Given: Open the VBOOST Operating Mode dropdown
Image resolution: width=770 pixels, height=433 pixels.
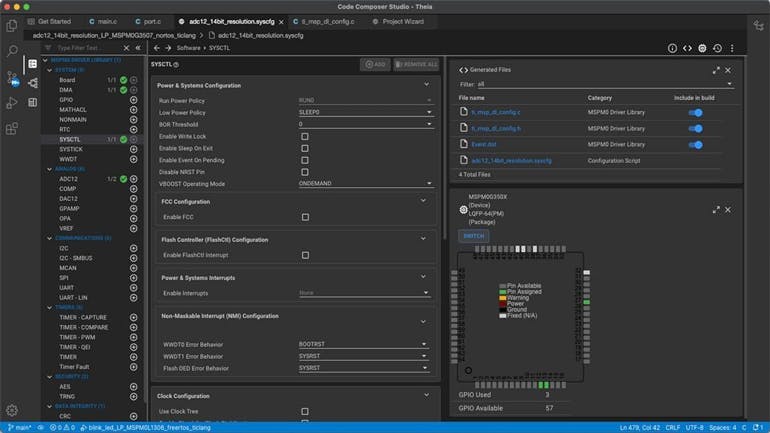Looking at the screenshot, I should (x=365, y=184).
